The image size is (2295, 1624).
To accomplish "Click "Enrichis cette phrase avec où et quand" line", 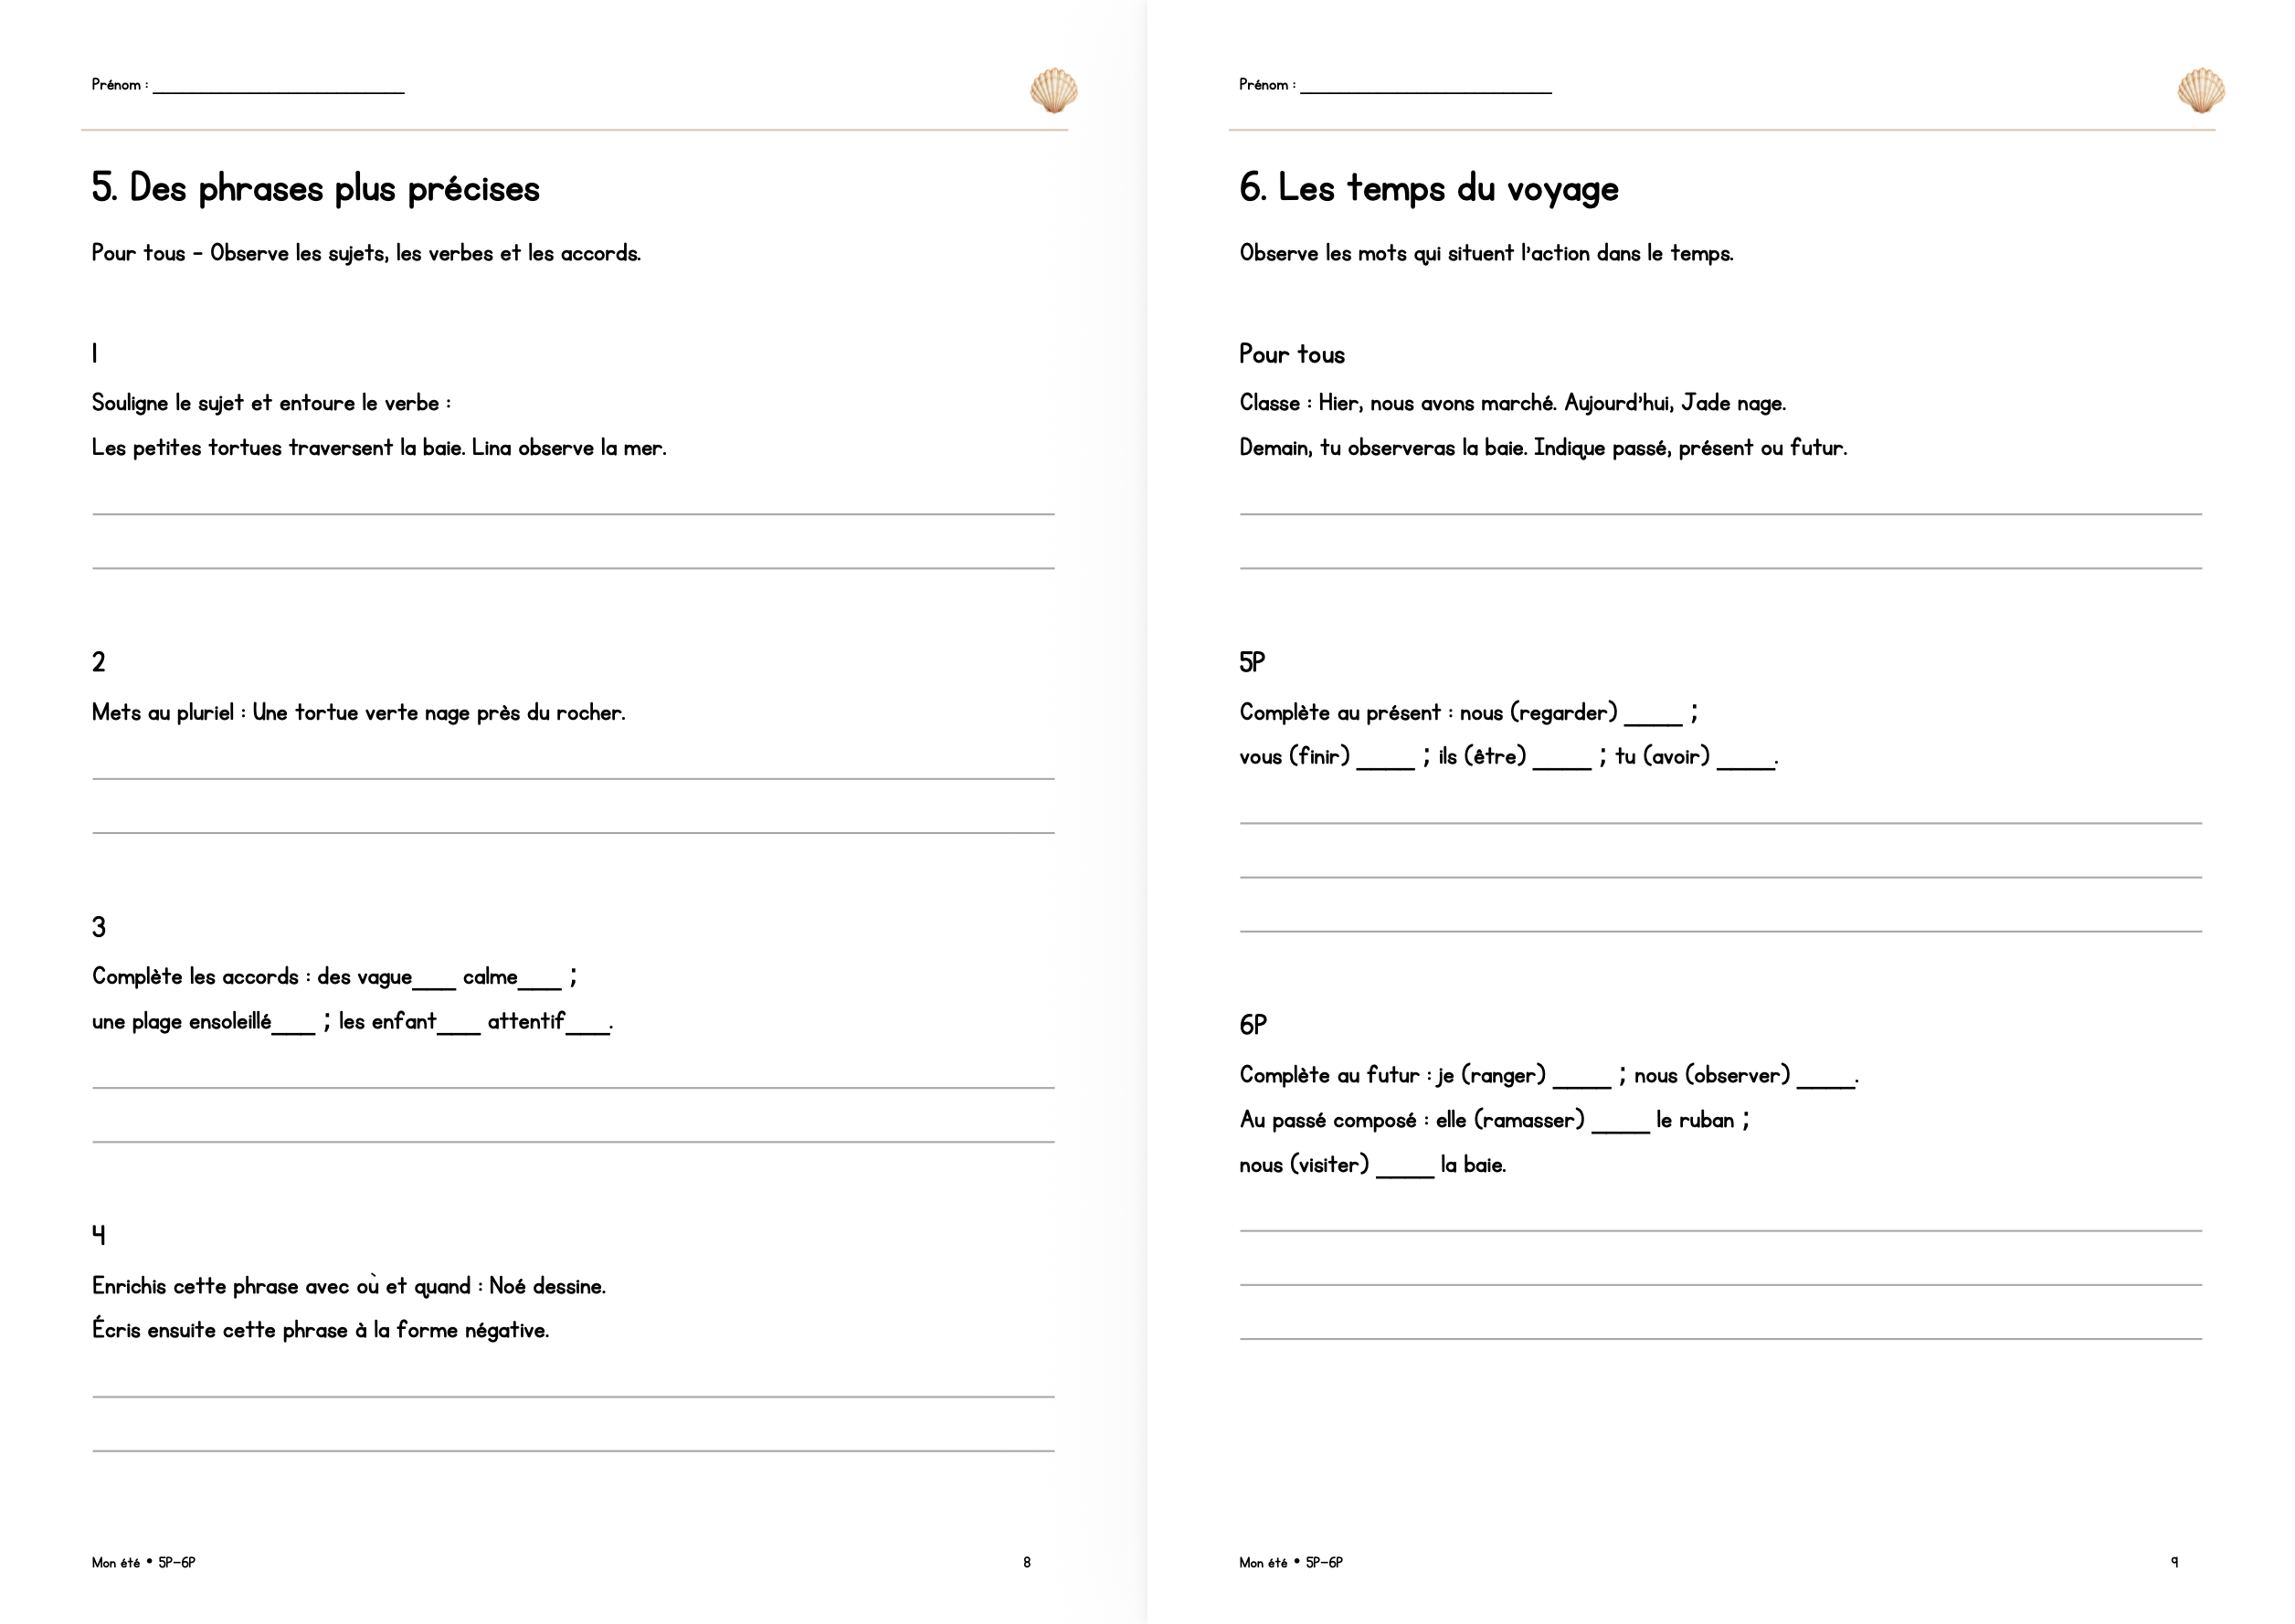I will [348, 1286].
